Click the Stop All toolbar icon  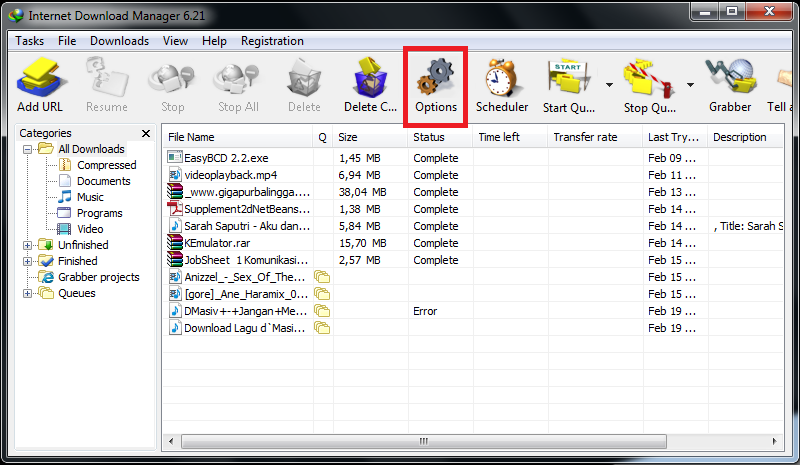point(237,79)
